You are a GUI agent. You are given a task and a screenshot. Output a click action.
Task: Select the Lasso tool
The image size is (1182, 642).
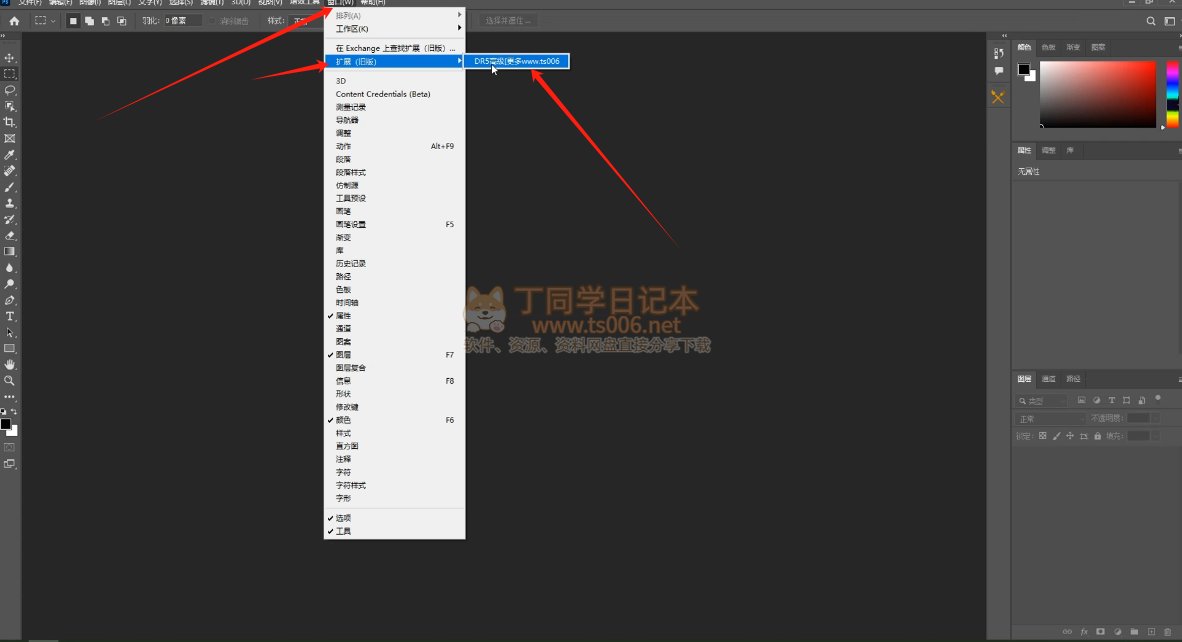[10, 90]
